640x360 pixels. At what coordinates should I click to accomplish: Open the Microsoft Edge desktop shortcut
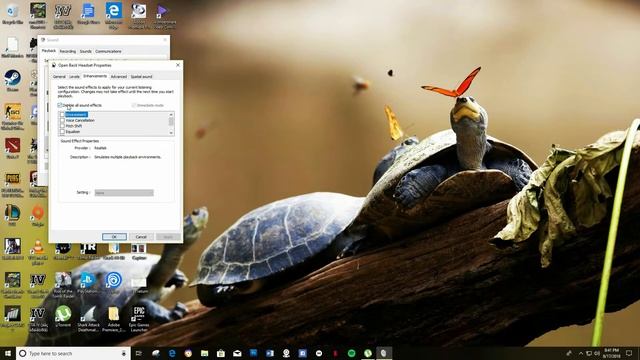[113, 15]
